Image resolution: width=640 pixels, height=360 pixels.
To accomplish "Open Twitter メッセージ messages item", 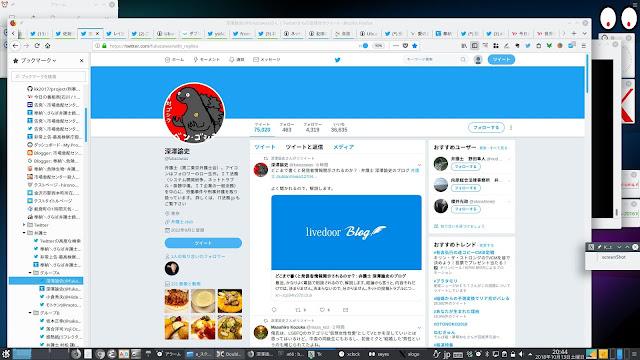I will pyautogui.click(x=267, y=60).
